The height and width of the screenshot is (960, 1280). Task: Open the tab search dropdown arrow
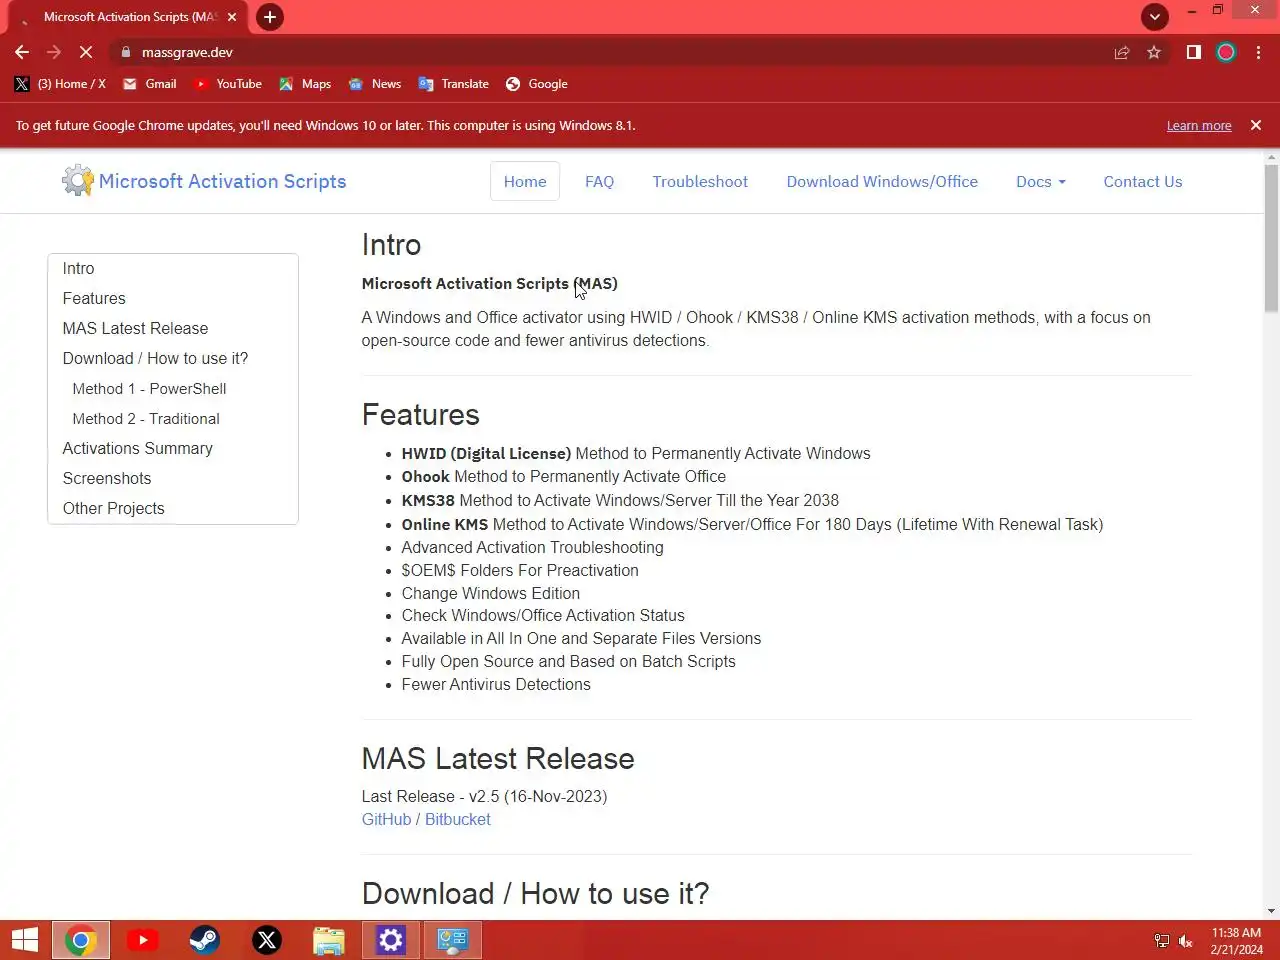[1155, 17]
